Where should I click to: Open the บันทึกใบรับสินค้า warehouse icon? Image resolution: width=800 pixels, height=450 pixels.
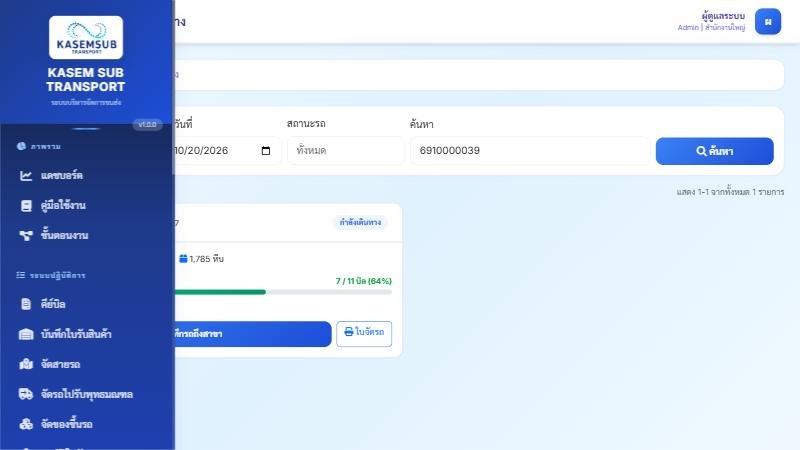(26, 334)
